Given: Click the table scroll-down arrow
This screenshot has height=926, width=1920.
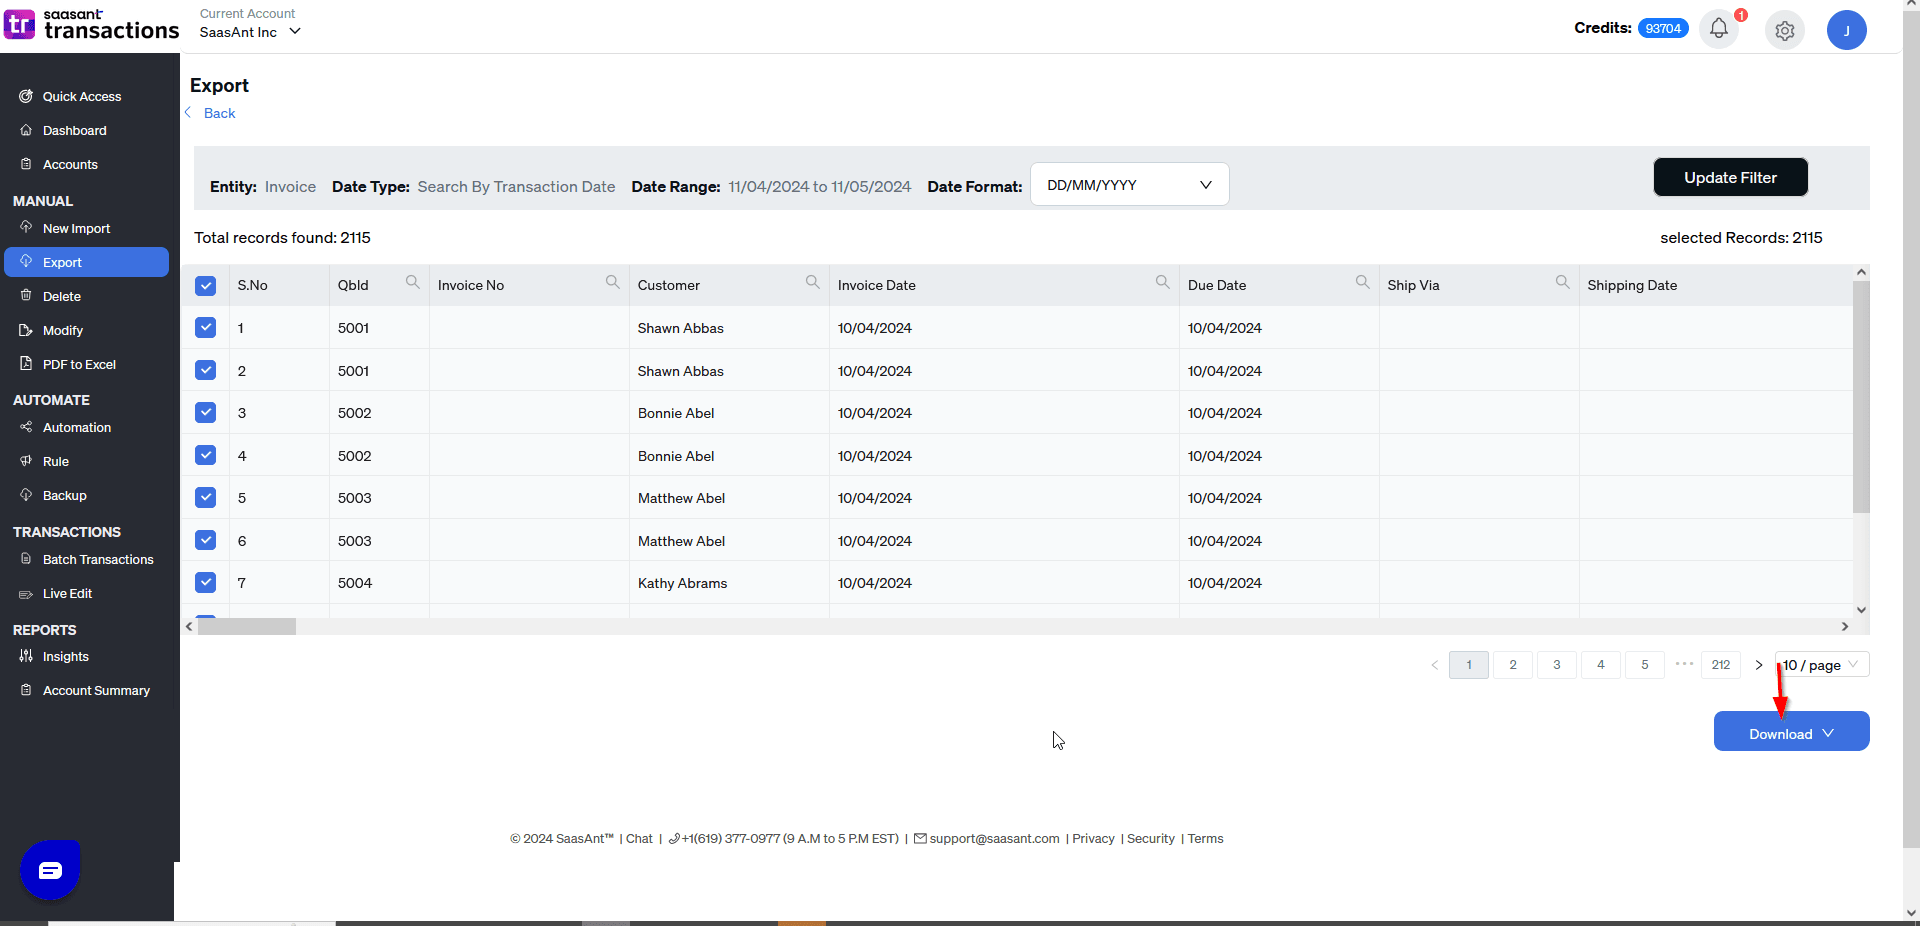Looking at the screenshot, I should [1861, 610].
